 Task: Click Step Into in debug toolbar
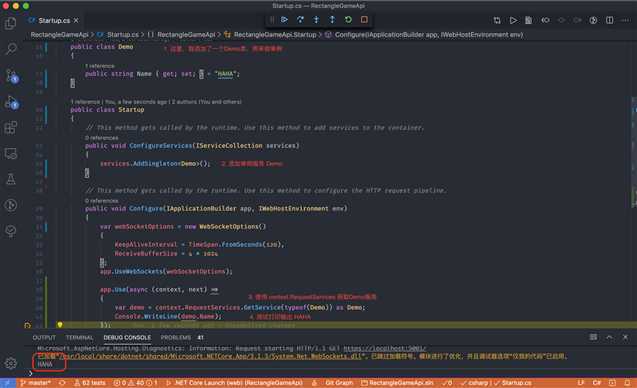pos(316,20)
